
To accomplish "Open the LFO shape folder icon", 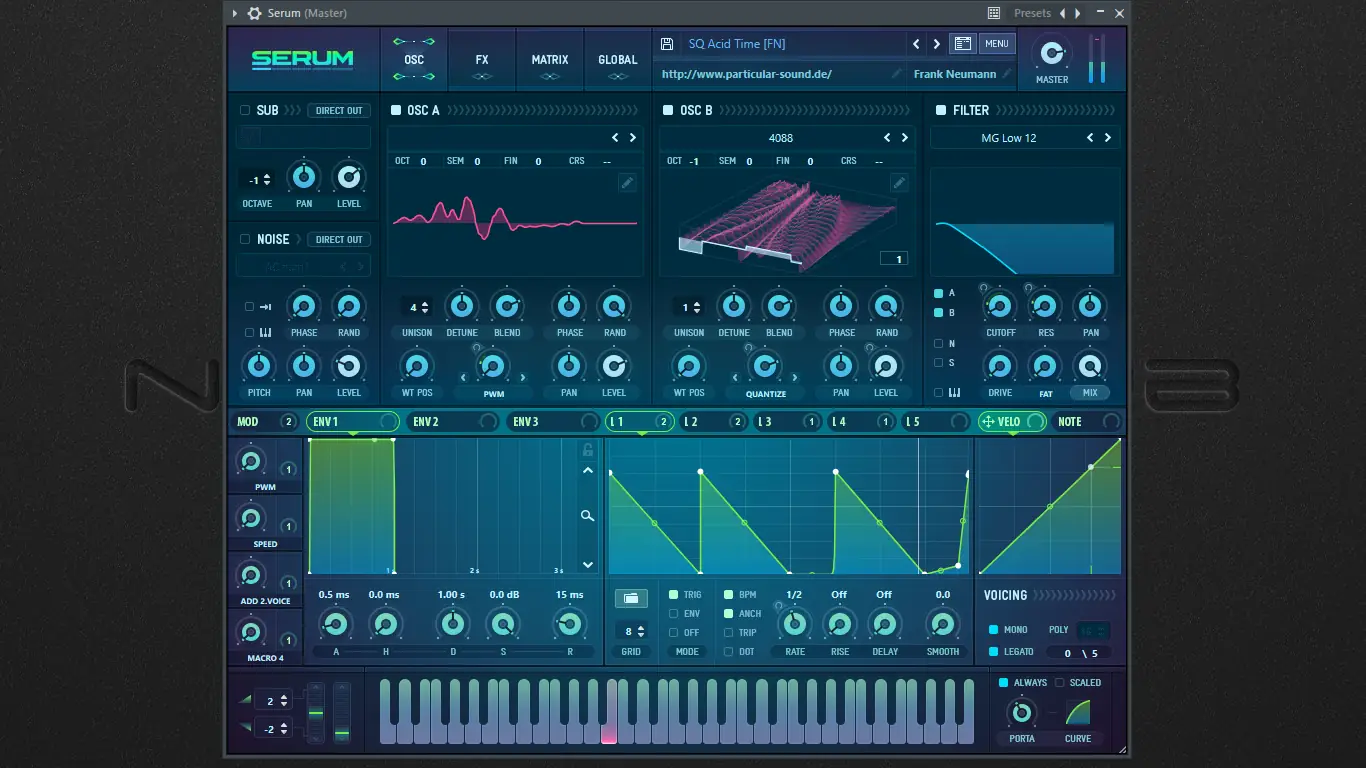I will (x=630, y=598).
